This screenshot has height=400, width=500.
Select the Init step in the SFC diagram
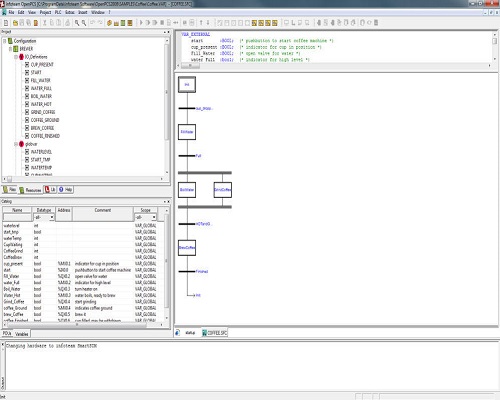click(187, 85)
